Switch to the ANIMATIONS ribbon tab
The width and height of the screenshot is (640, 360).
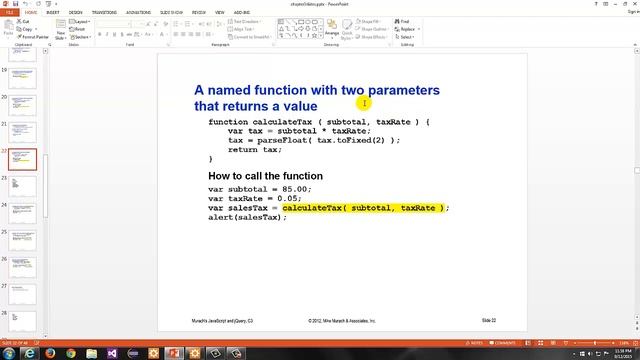pyautogui.click(x=138, y=13)
